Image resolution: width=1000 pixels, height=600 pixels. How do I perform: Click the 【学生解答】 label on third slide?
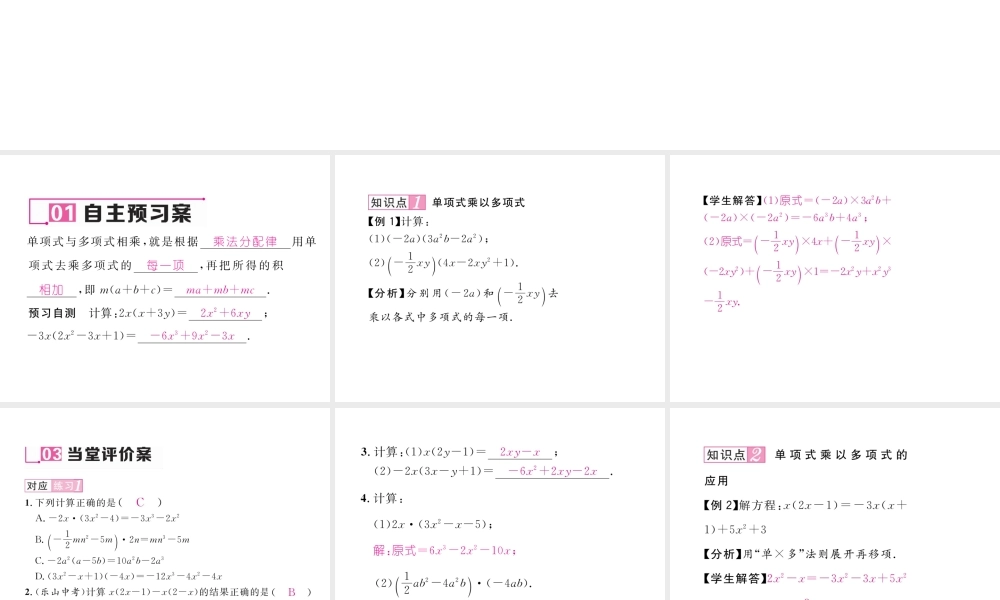tap(732, 200)
